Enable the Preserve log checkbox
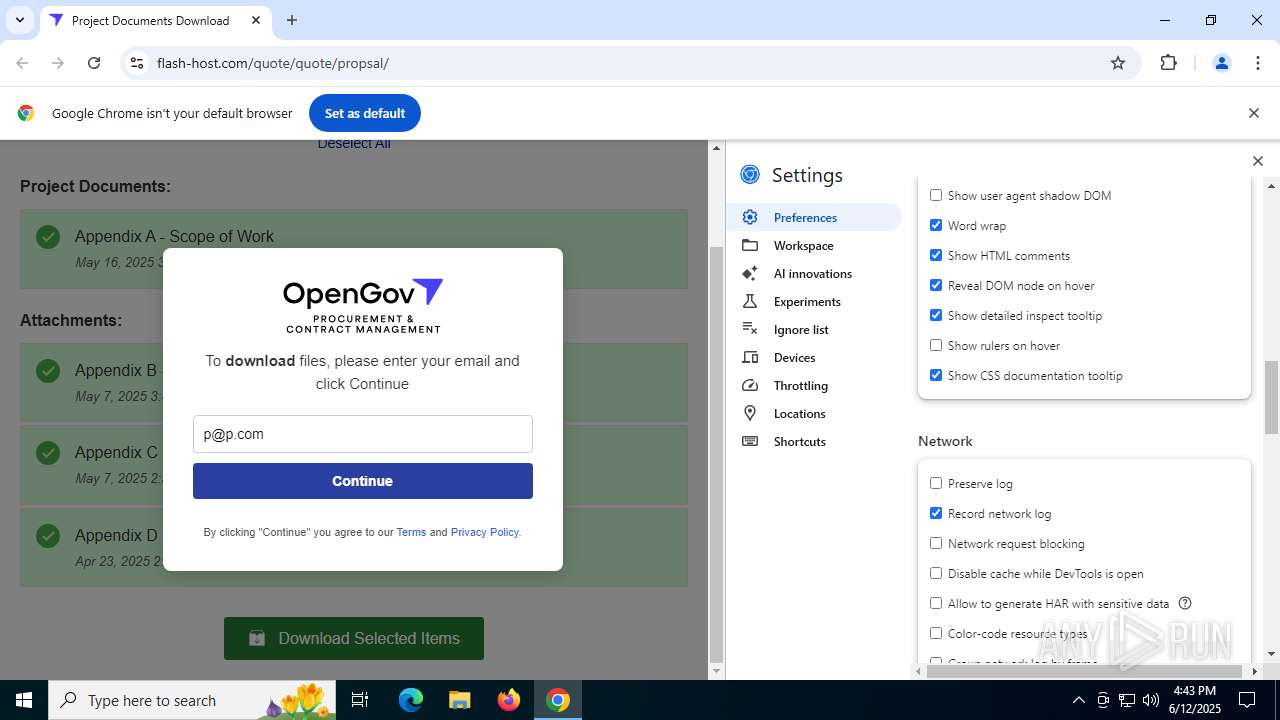This screenshot has height=720, width=1280. (x=936, y=483)
